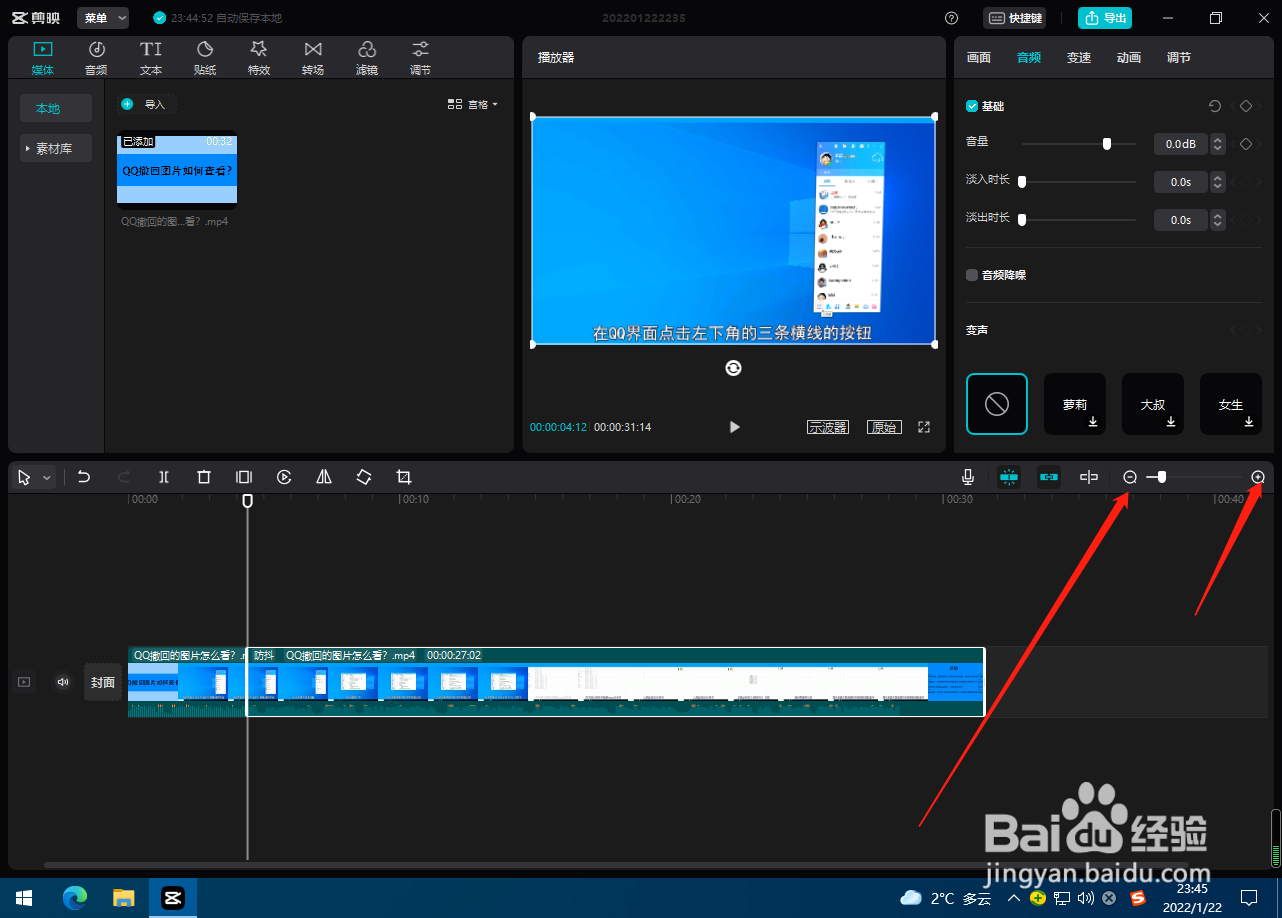Viewport: 1282px width, 918px height.
Task: Open the 转场 transitions tab
Action: [313, 58]
